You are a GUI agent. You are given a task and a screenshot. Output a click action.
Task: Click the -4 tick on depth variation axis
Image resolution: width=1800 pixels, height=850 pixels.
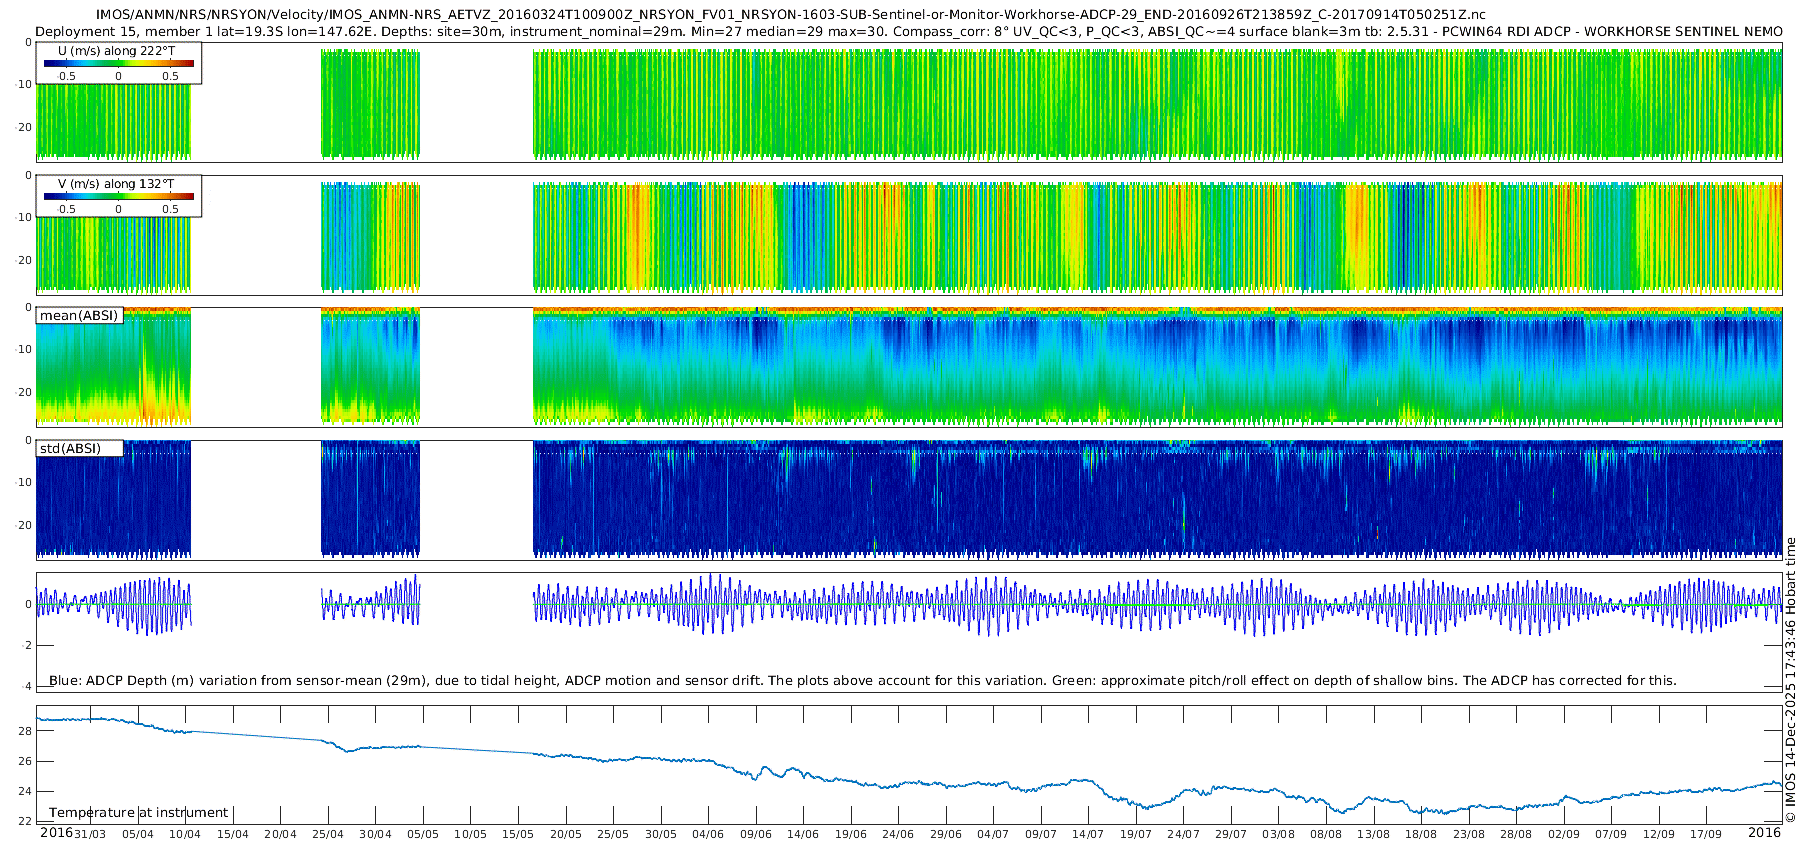(25, 686)
